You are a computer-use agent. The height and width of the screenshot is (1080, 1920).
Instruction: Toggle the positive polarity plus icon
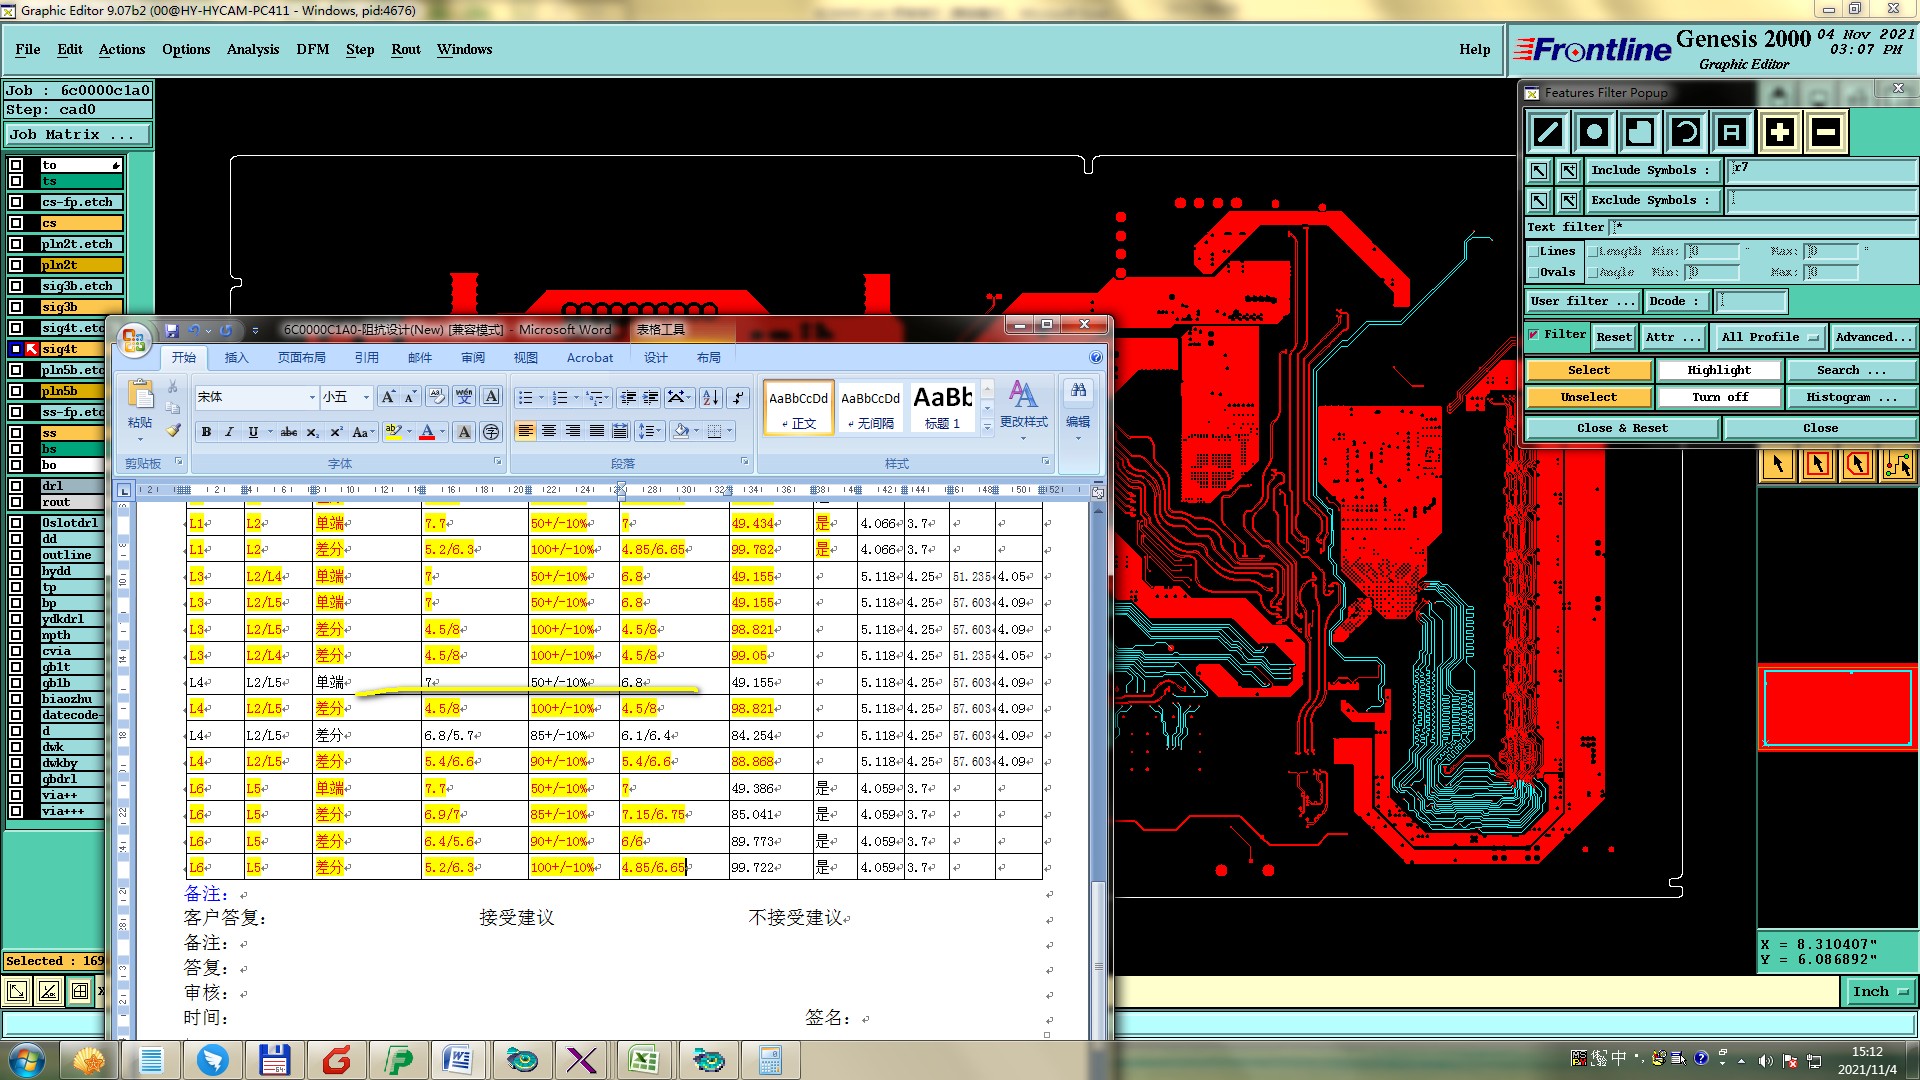pos(1779,132)
